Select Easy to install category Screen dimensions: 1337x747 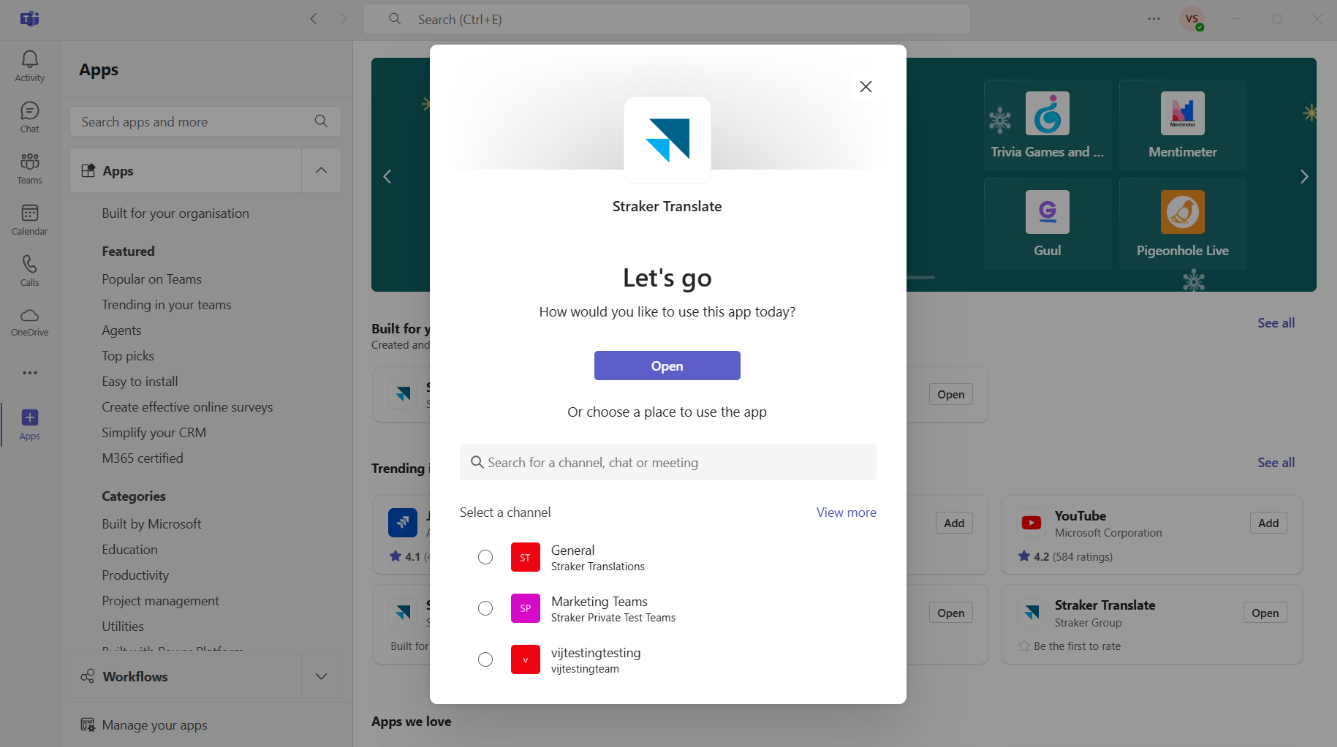tap(140, 381)
